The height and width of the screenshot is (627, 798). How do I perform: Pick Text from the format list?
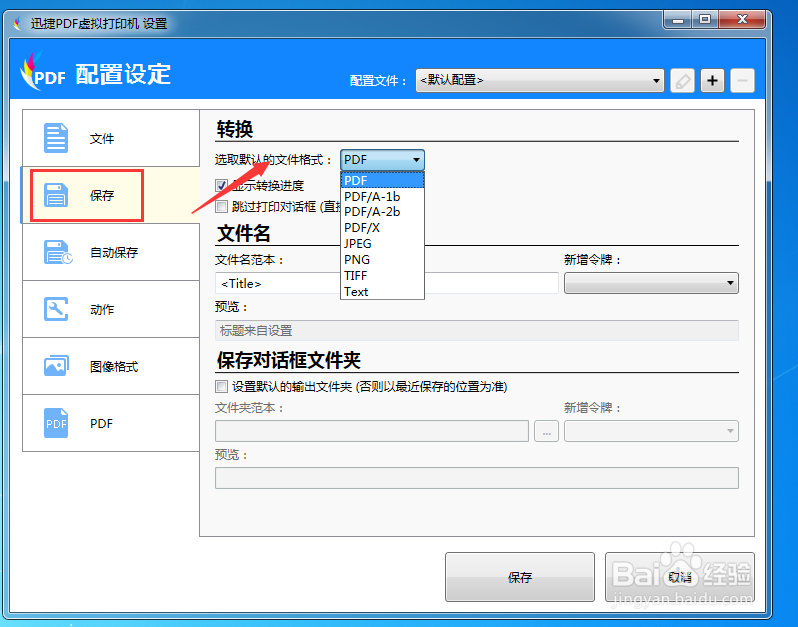coord(382,292)
